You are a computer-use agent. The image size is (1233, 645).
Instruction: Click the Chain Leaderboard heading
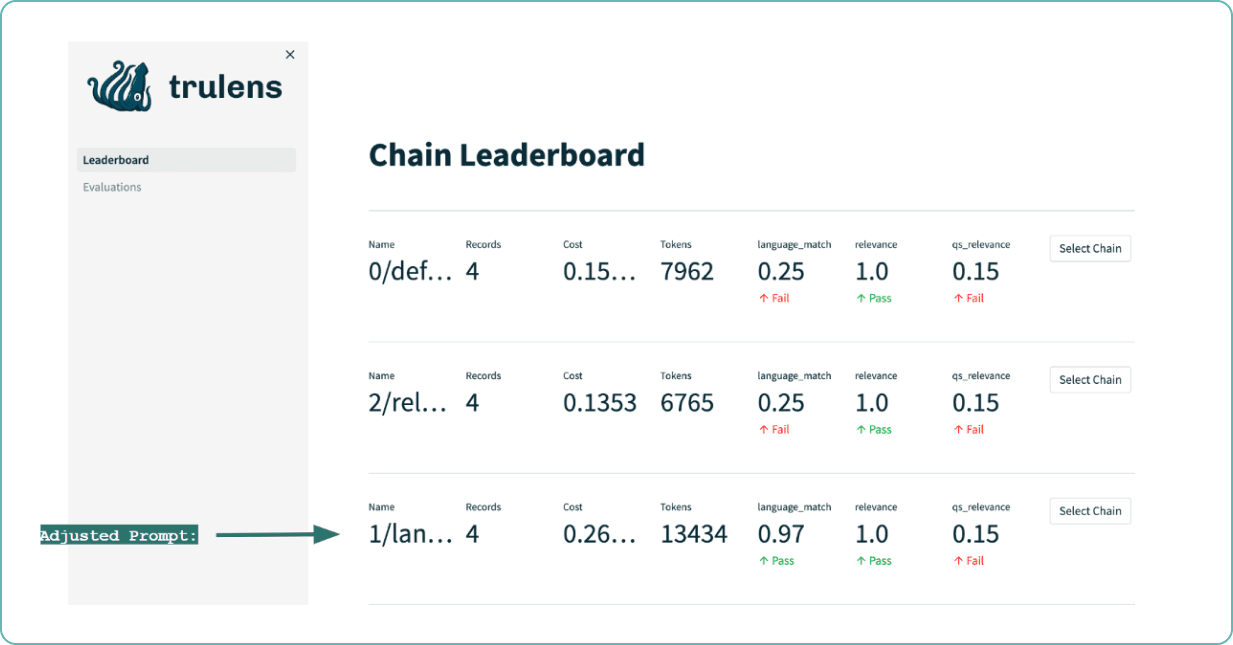507,155
